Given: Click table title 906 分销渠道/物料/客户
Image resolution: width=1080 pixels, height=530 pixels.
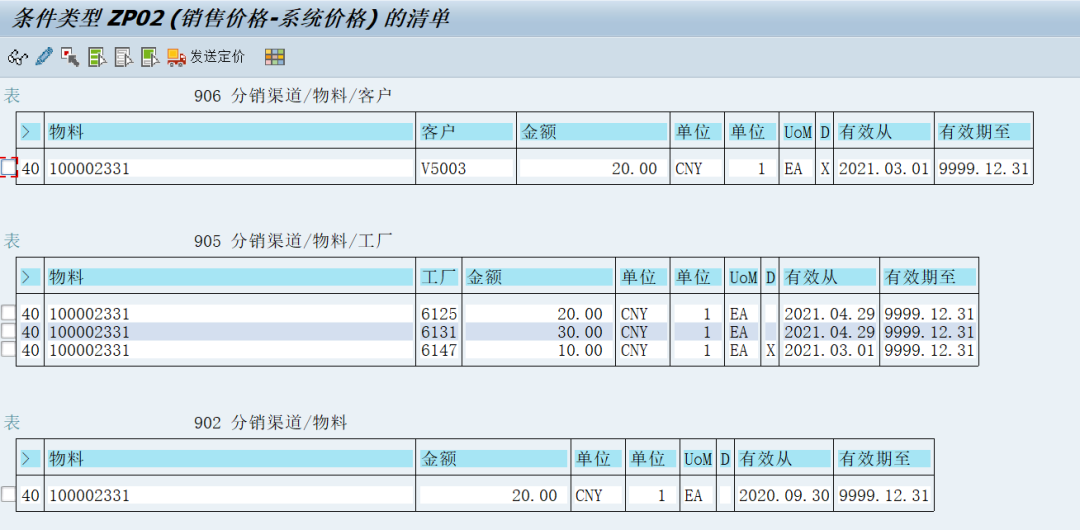Looking at the screenshot, I should pyautogui.click(x=293, y=96).
